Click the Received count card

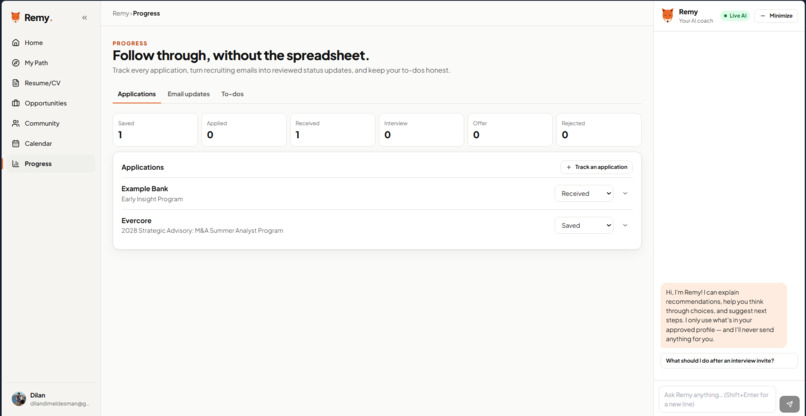(333, 130)
